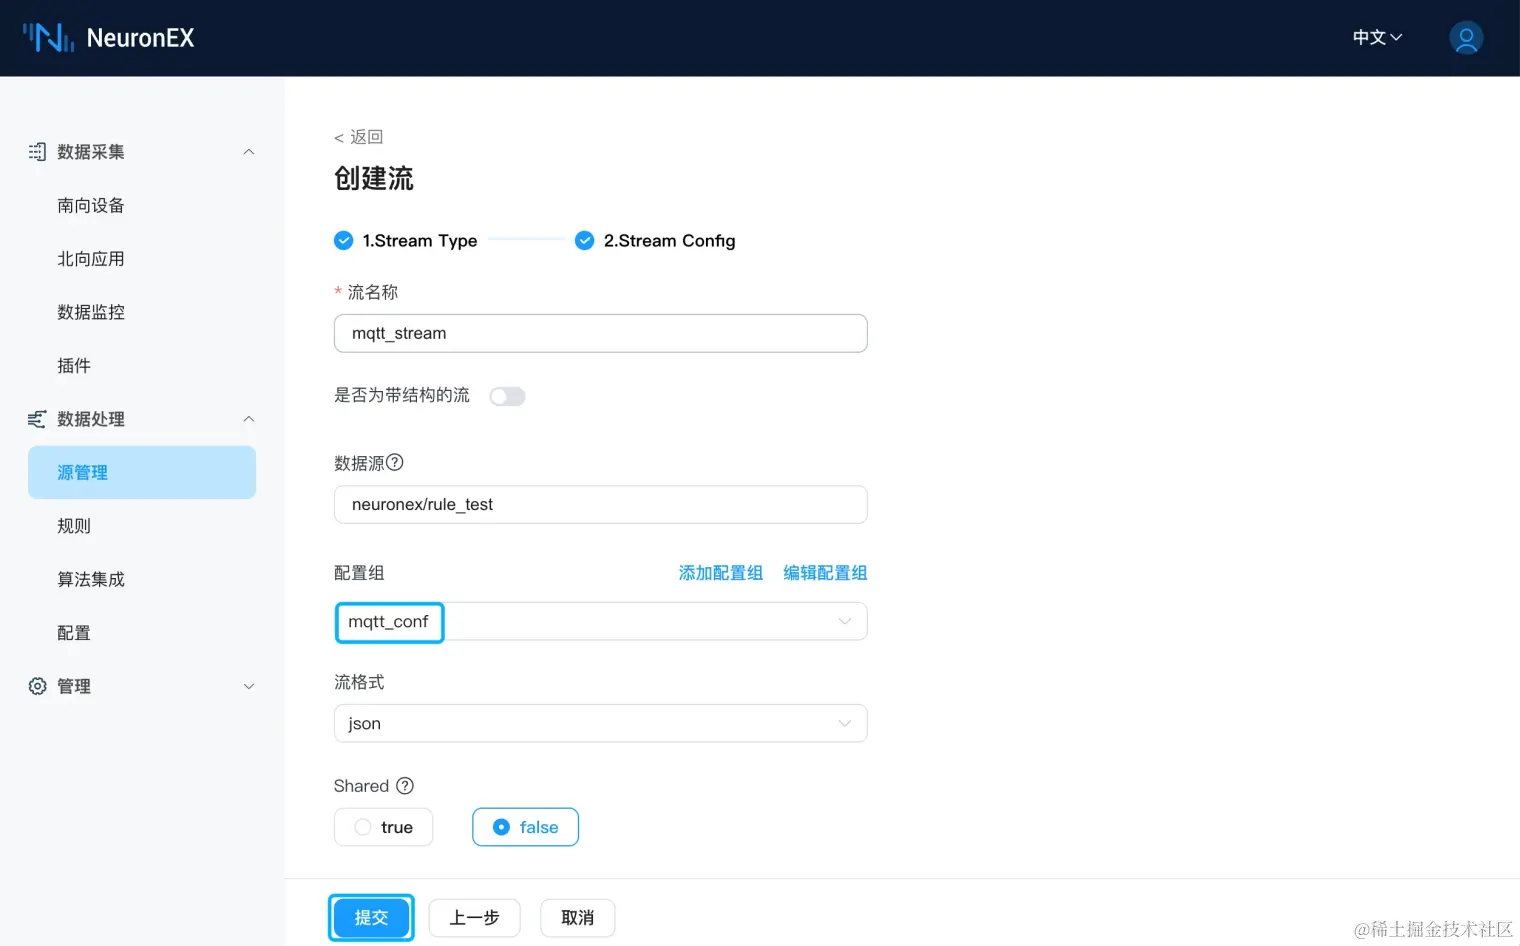Click the 数据源 help question icon
This screenshot has width=1520, height=946.
(395, 462)
